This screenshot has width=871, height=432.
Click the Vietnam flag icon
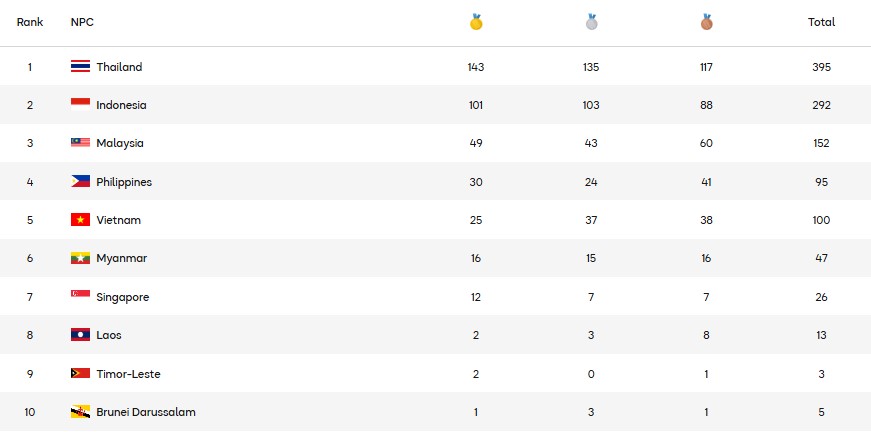80,220
